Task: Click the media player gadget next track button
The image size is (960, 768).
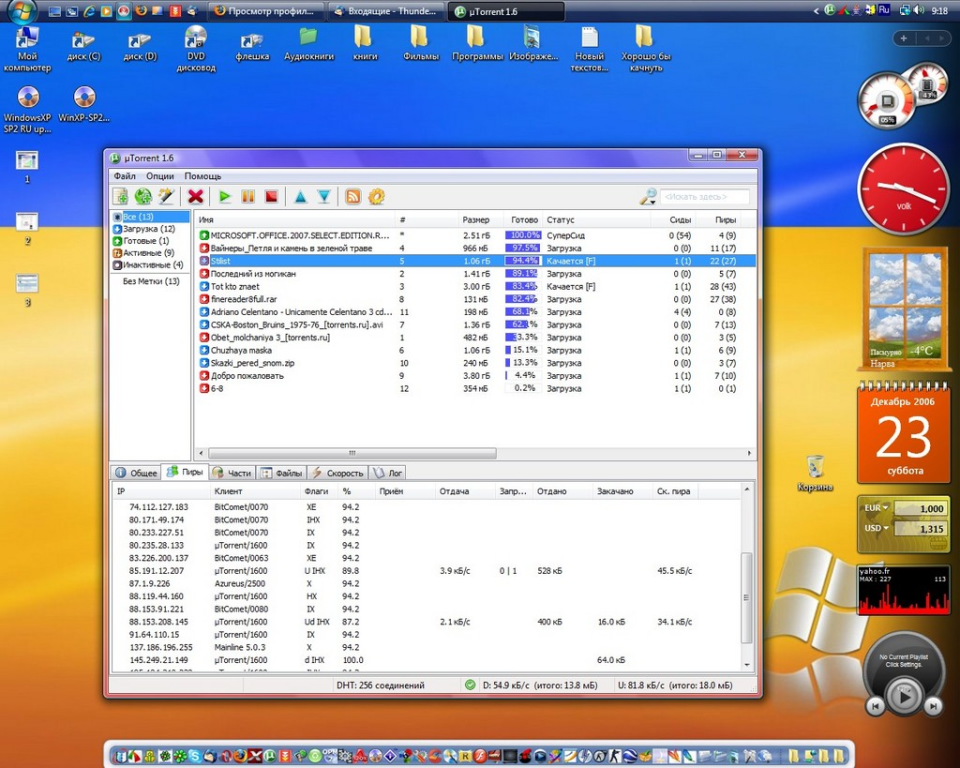Action: click(933, 706)
